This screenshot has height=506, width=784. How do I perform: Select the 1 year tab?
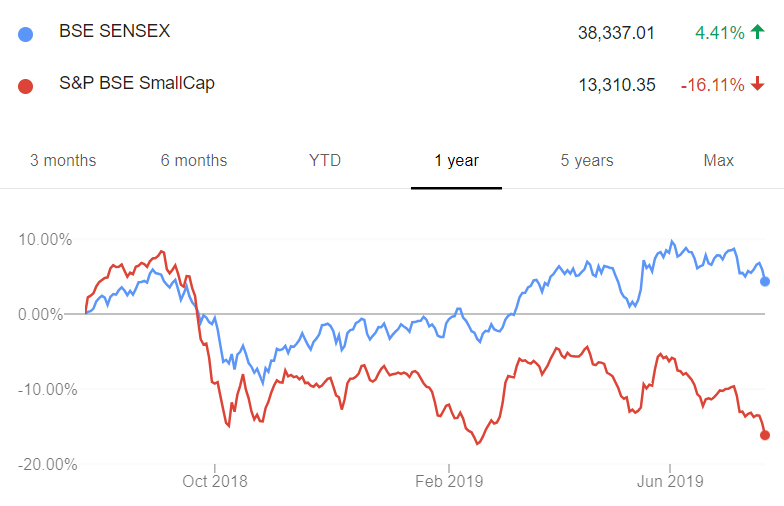coord(456,160)
